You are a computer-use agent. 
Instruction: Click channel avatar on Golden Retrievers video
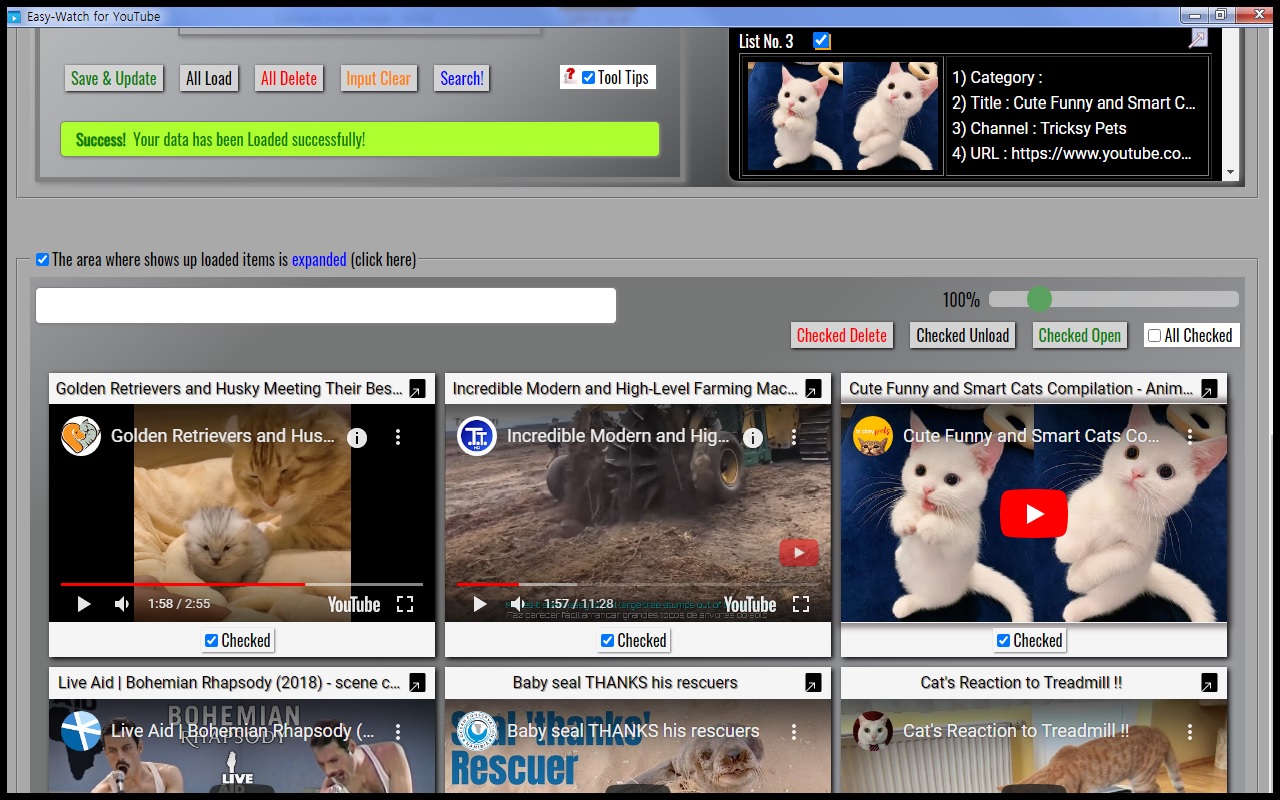pyautogui.click(x=81, y=437)
